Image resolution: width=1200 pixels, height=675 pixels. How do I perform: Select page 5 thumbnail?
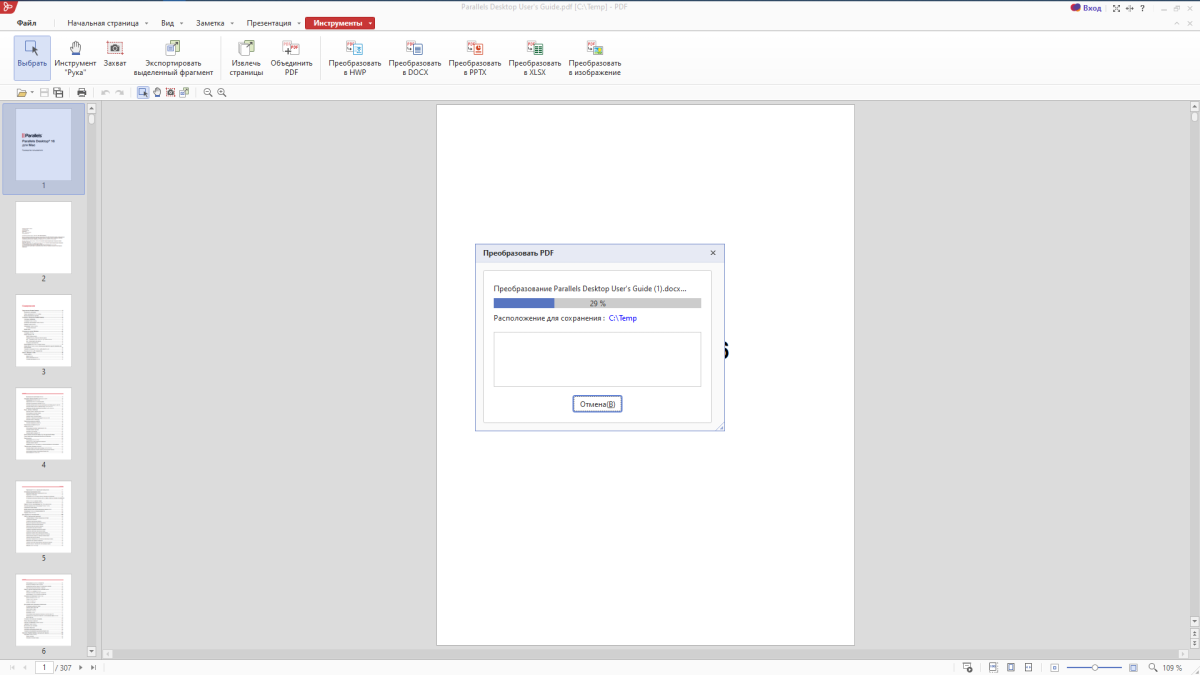(43, 517)
